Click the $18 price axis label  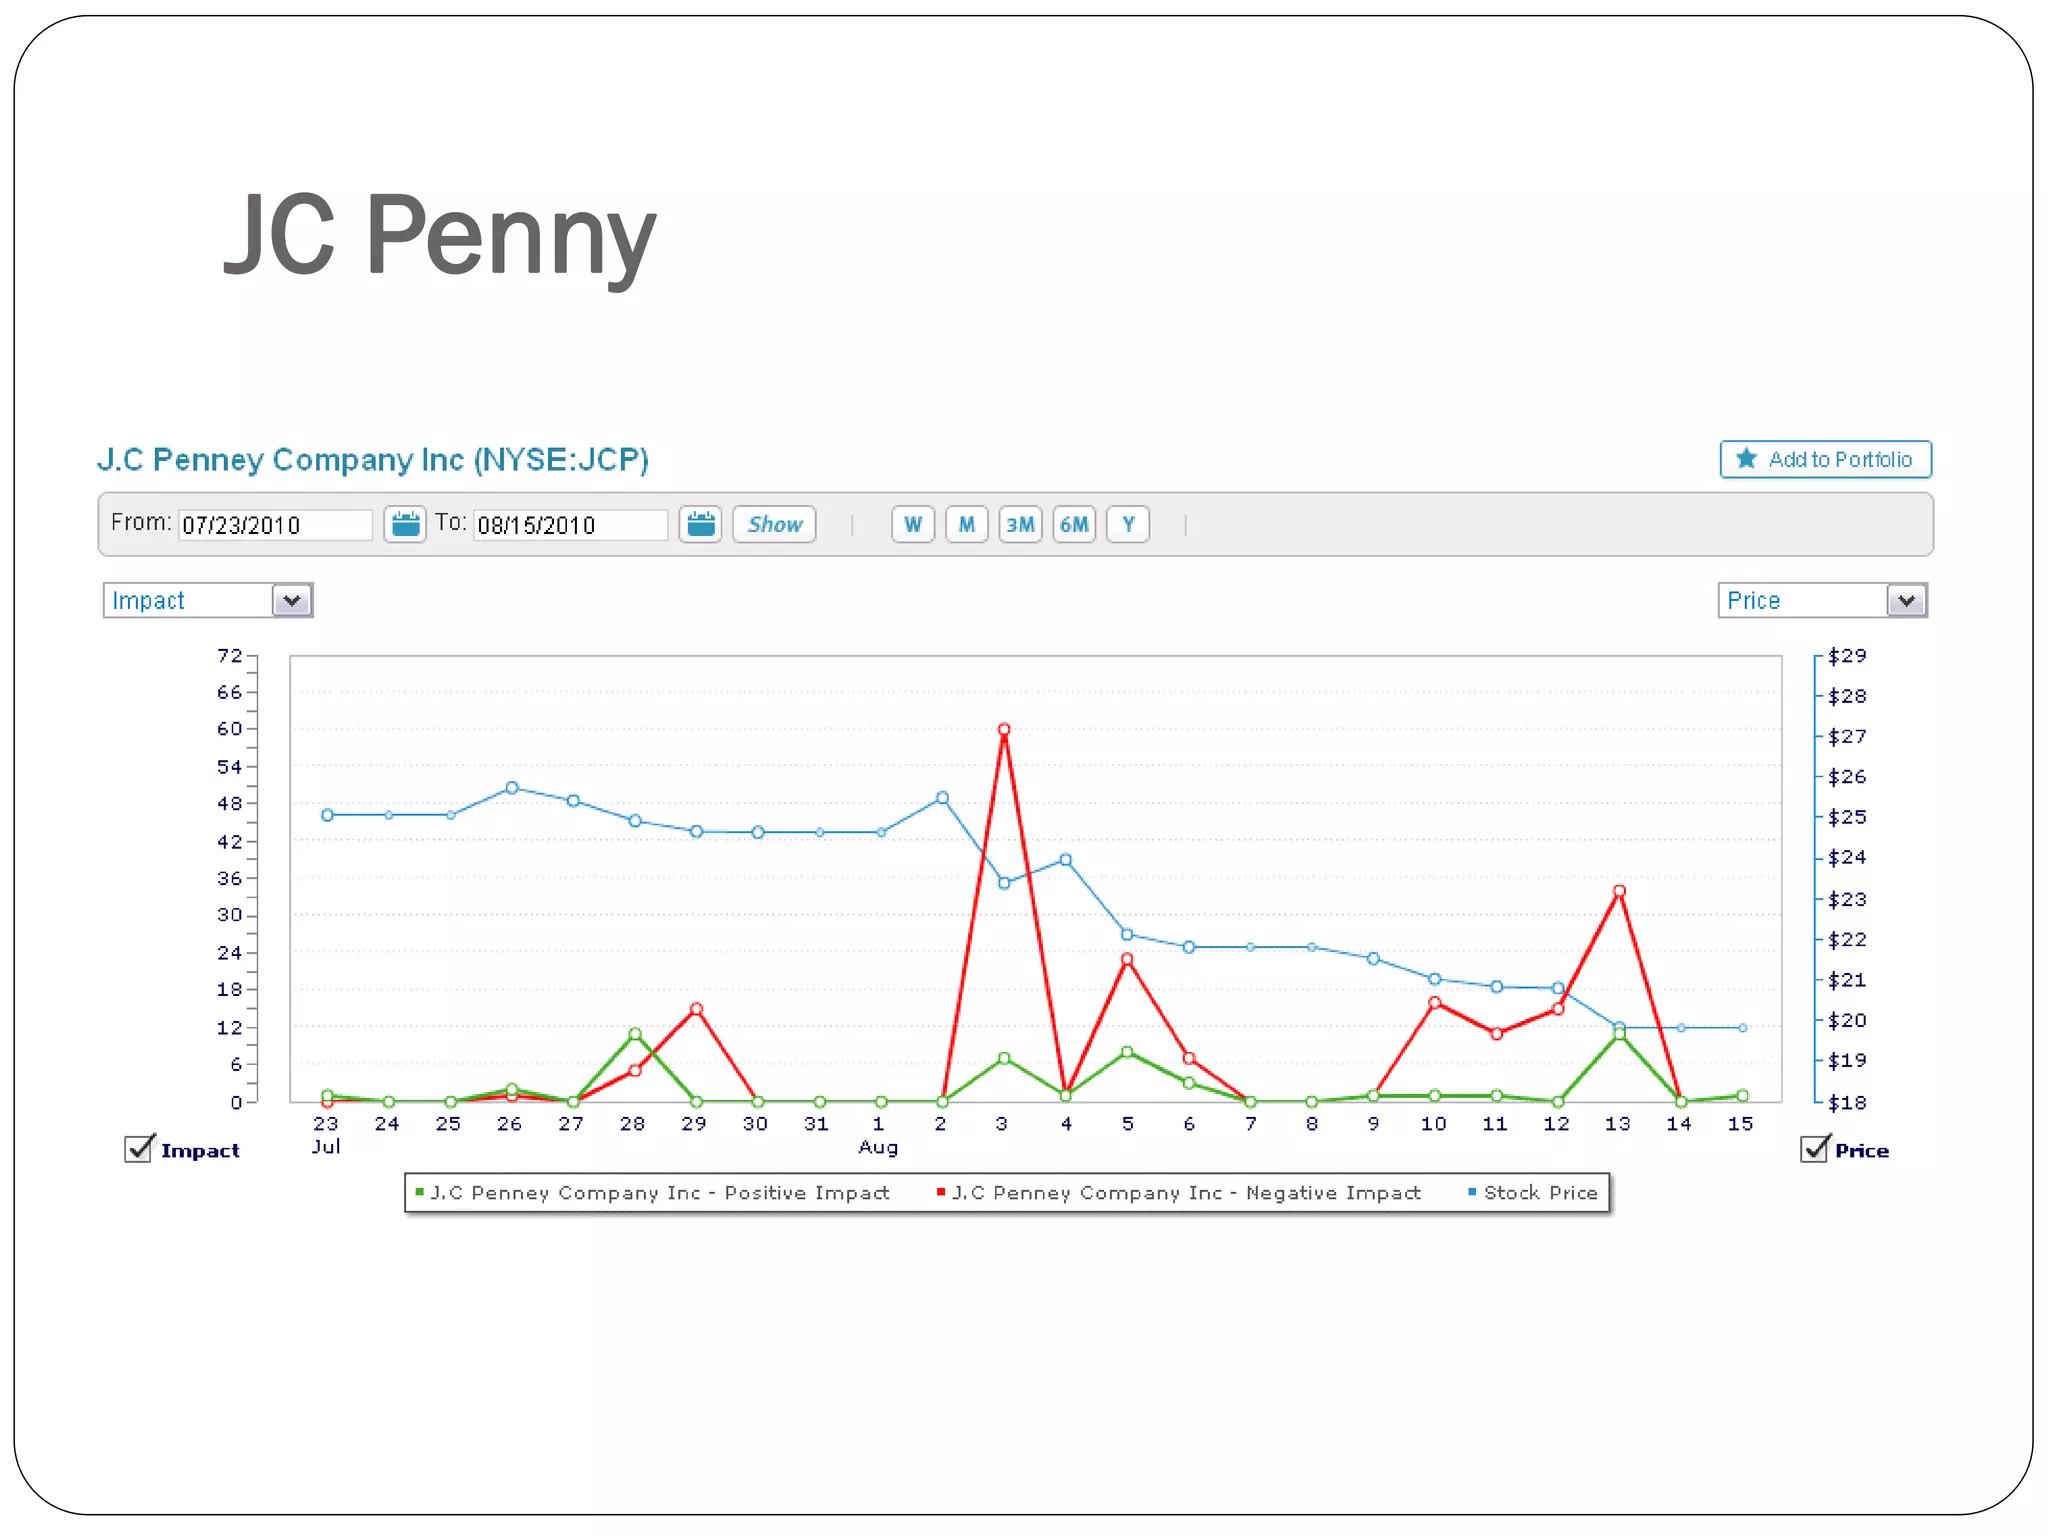(1847, 1103)
